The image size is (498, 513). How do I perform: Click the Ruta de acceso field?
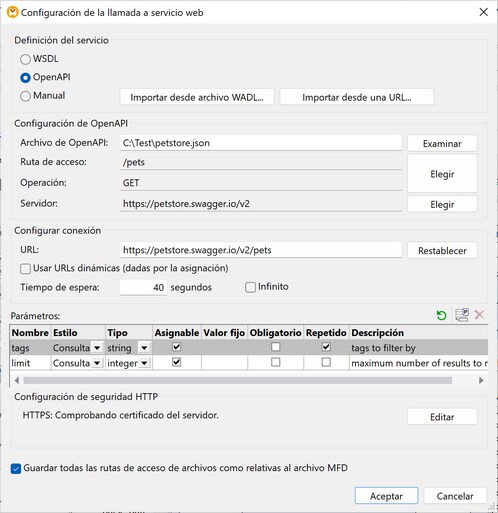coord(261,162)
